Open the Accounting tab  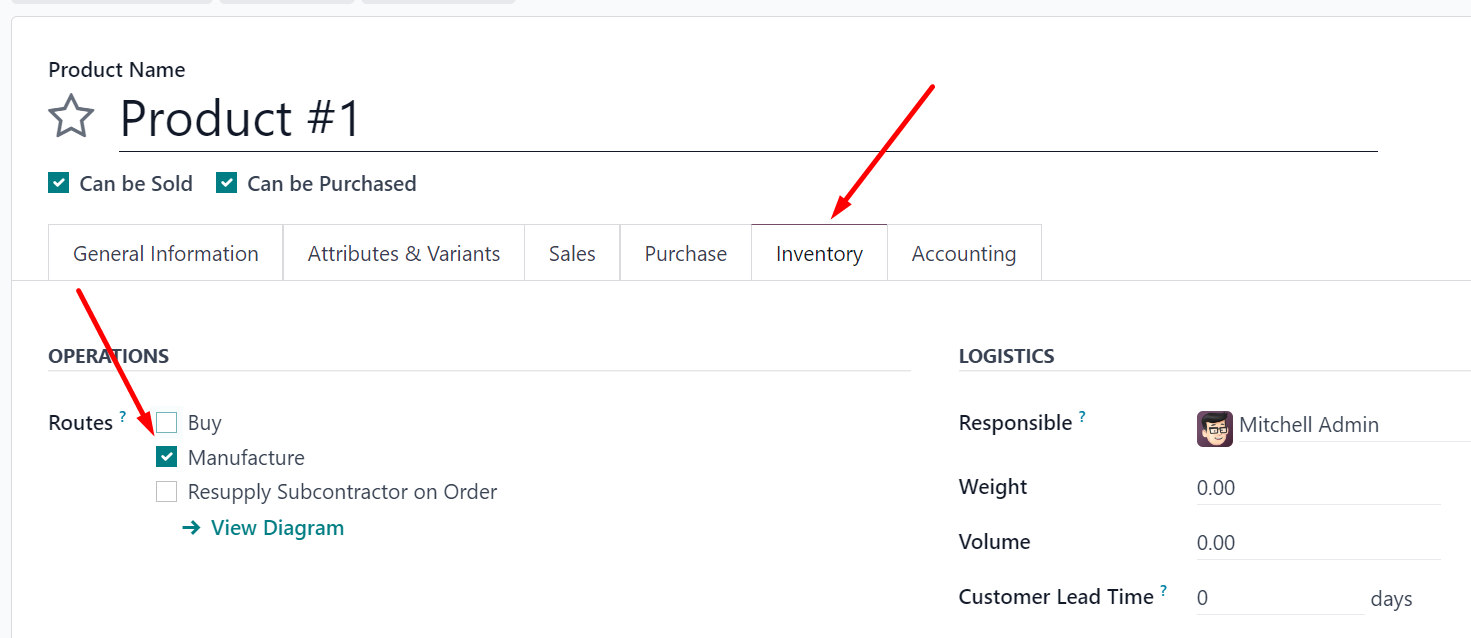pos(964,254)
